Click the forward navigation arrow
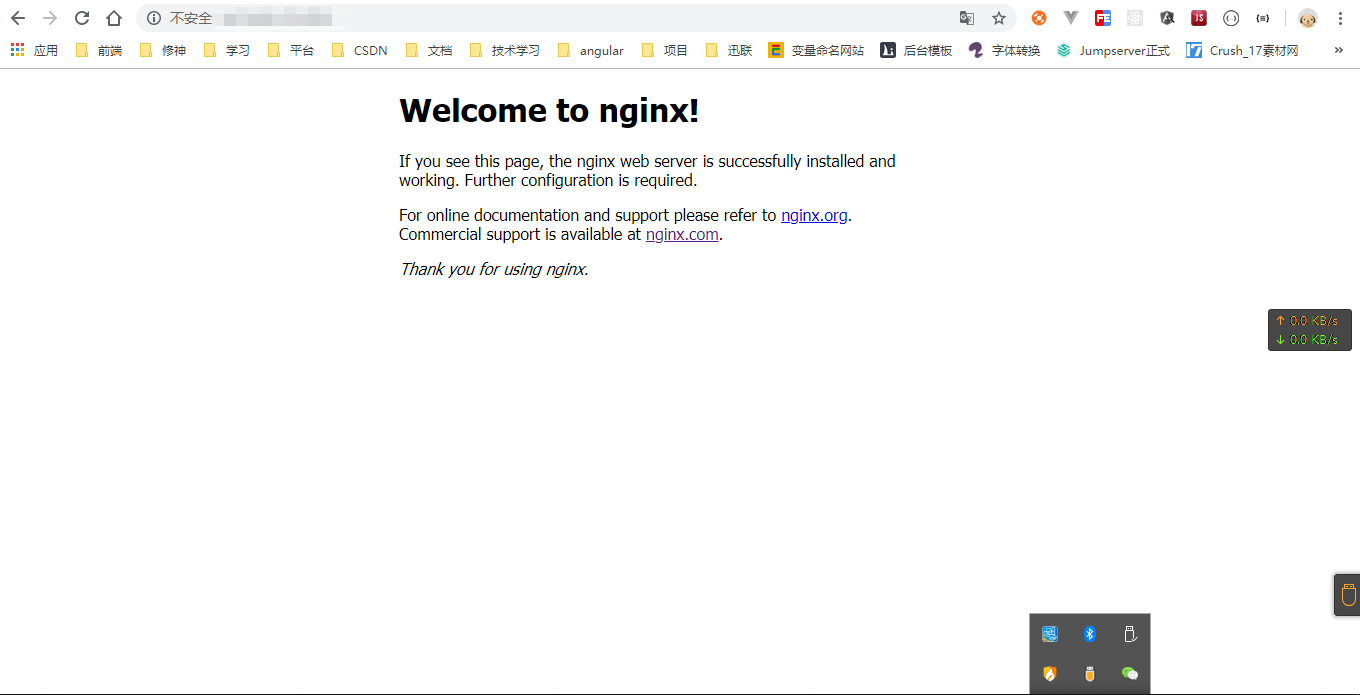This screenshot has height=695, width=1360. point(50,18)
